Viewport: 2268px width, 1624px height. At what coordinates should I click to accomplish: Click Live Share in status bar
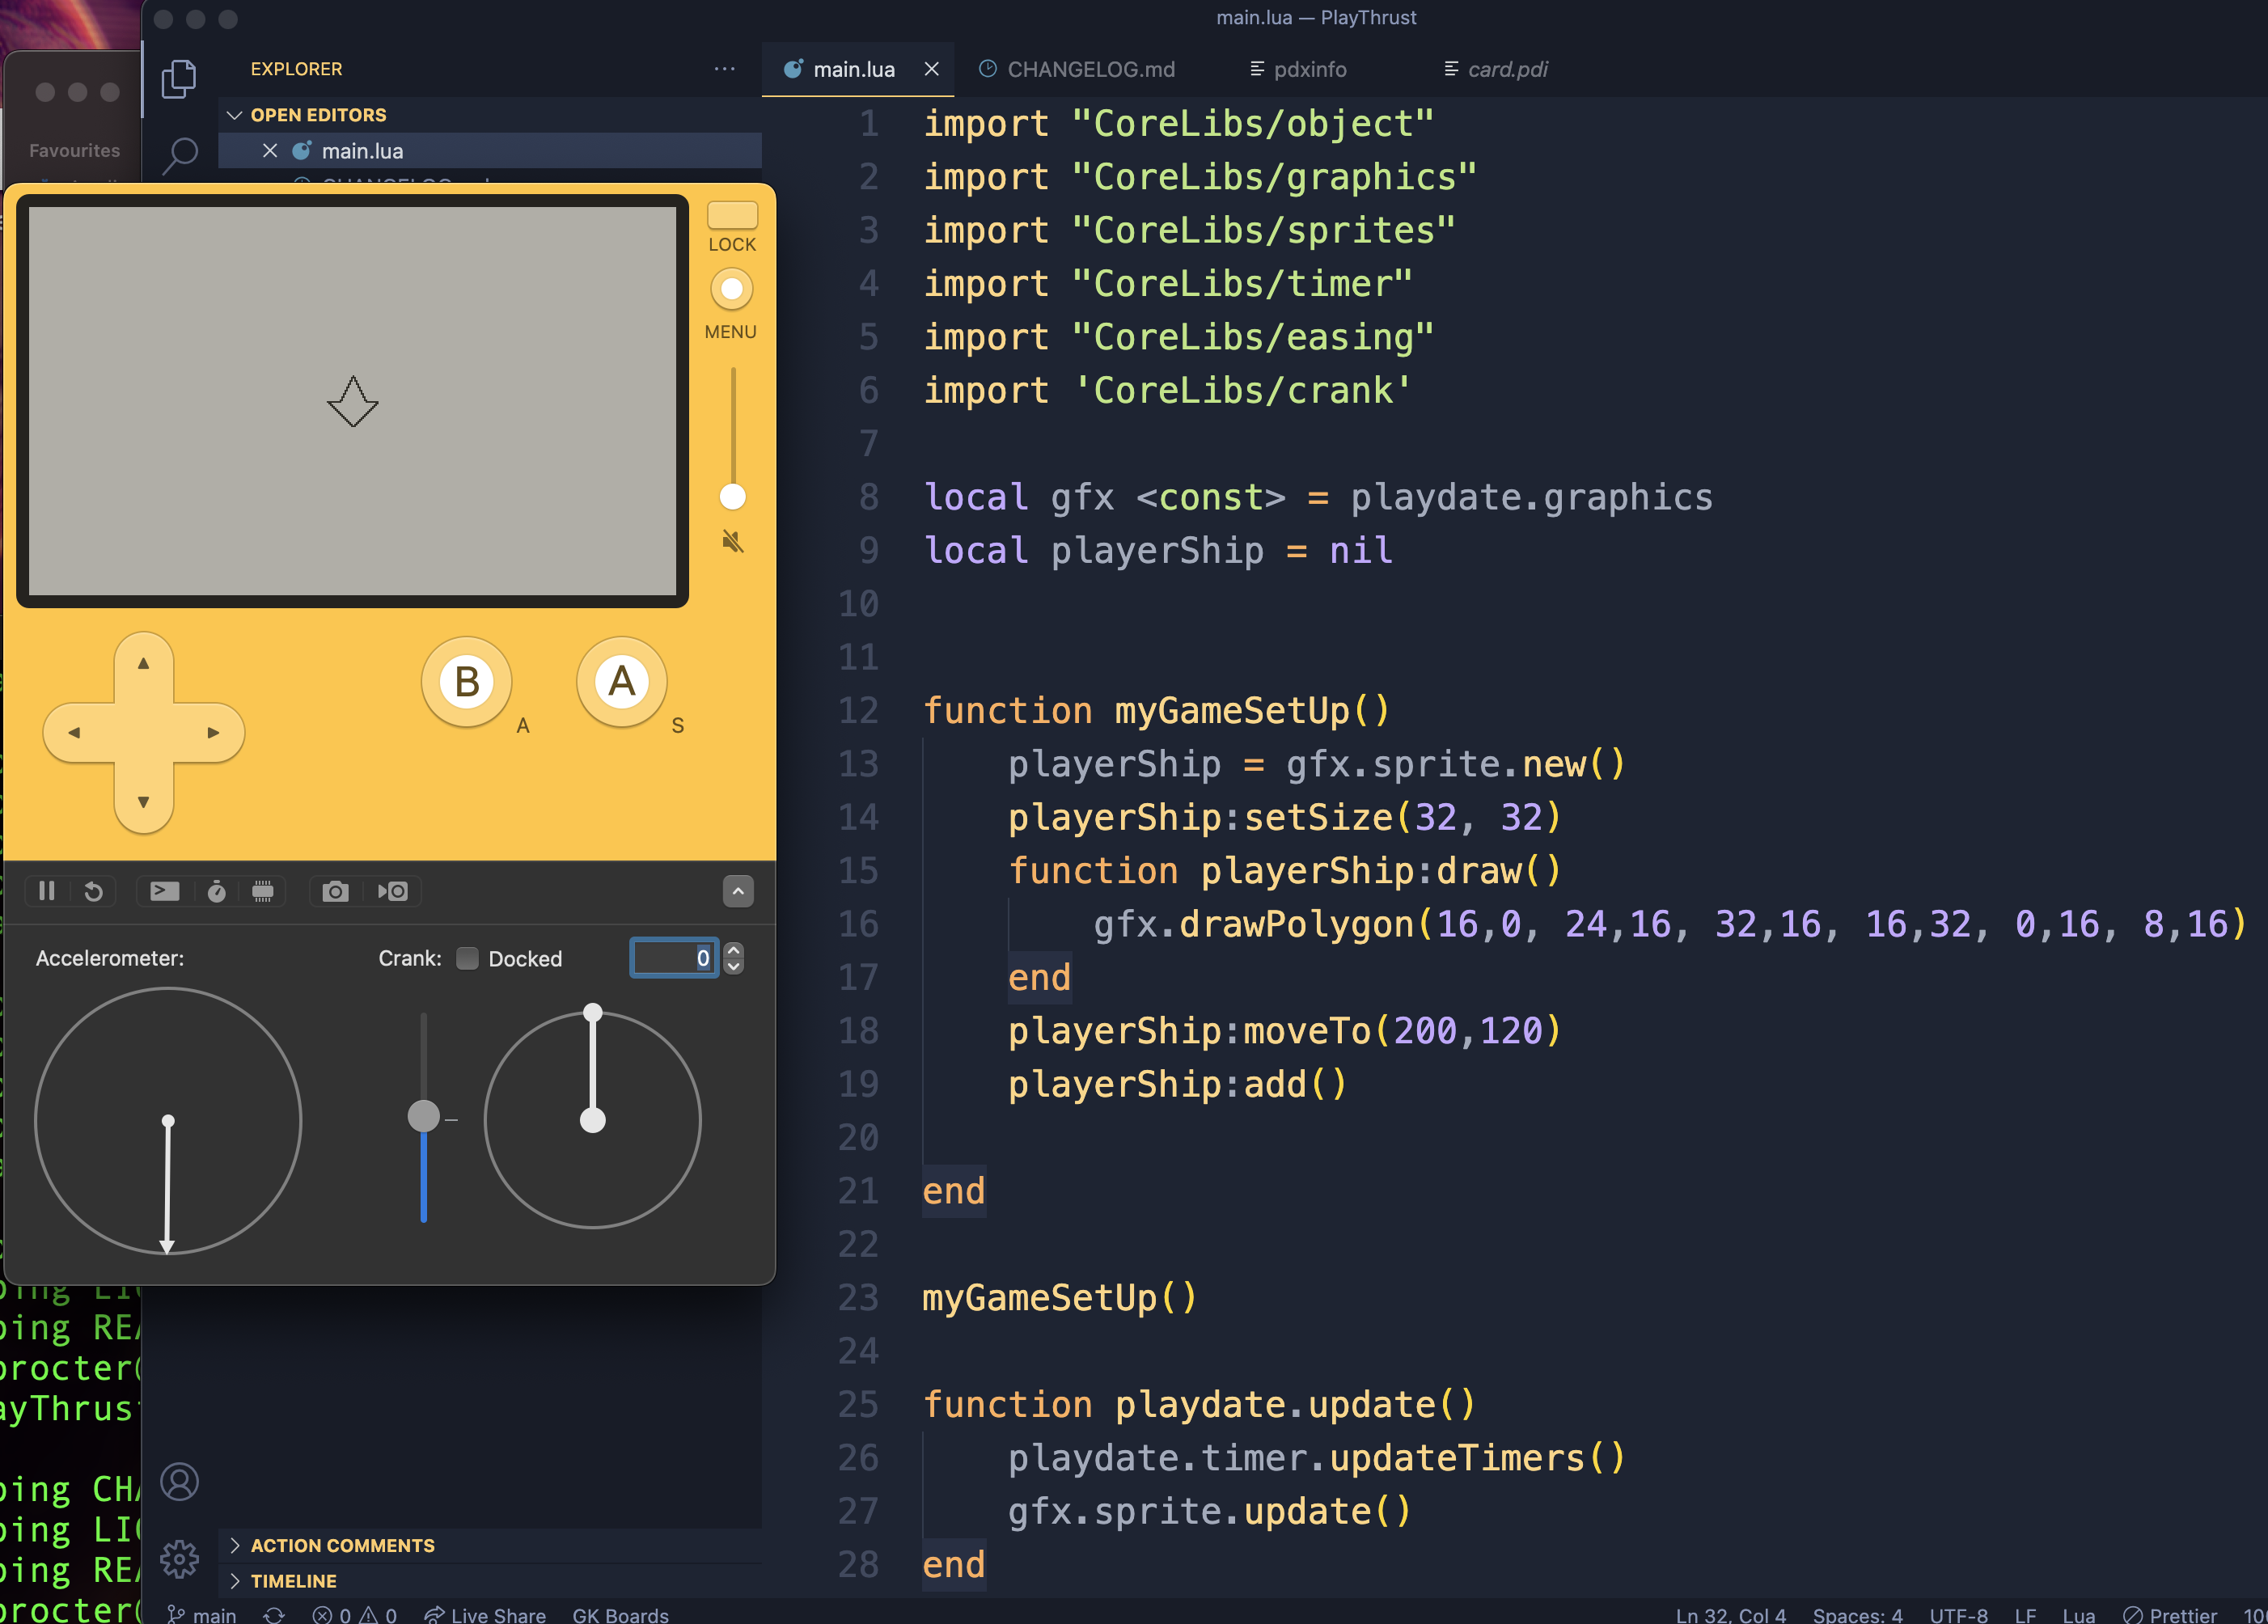tap(487, 1614)
